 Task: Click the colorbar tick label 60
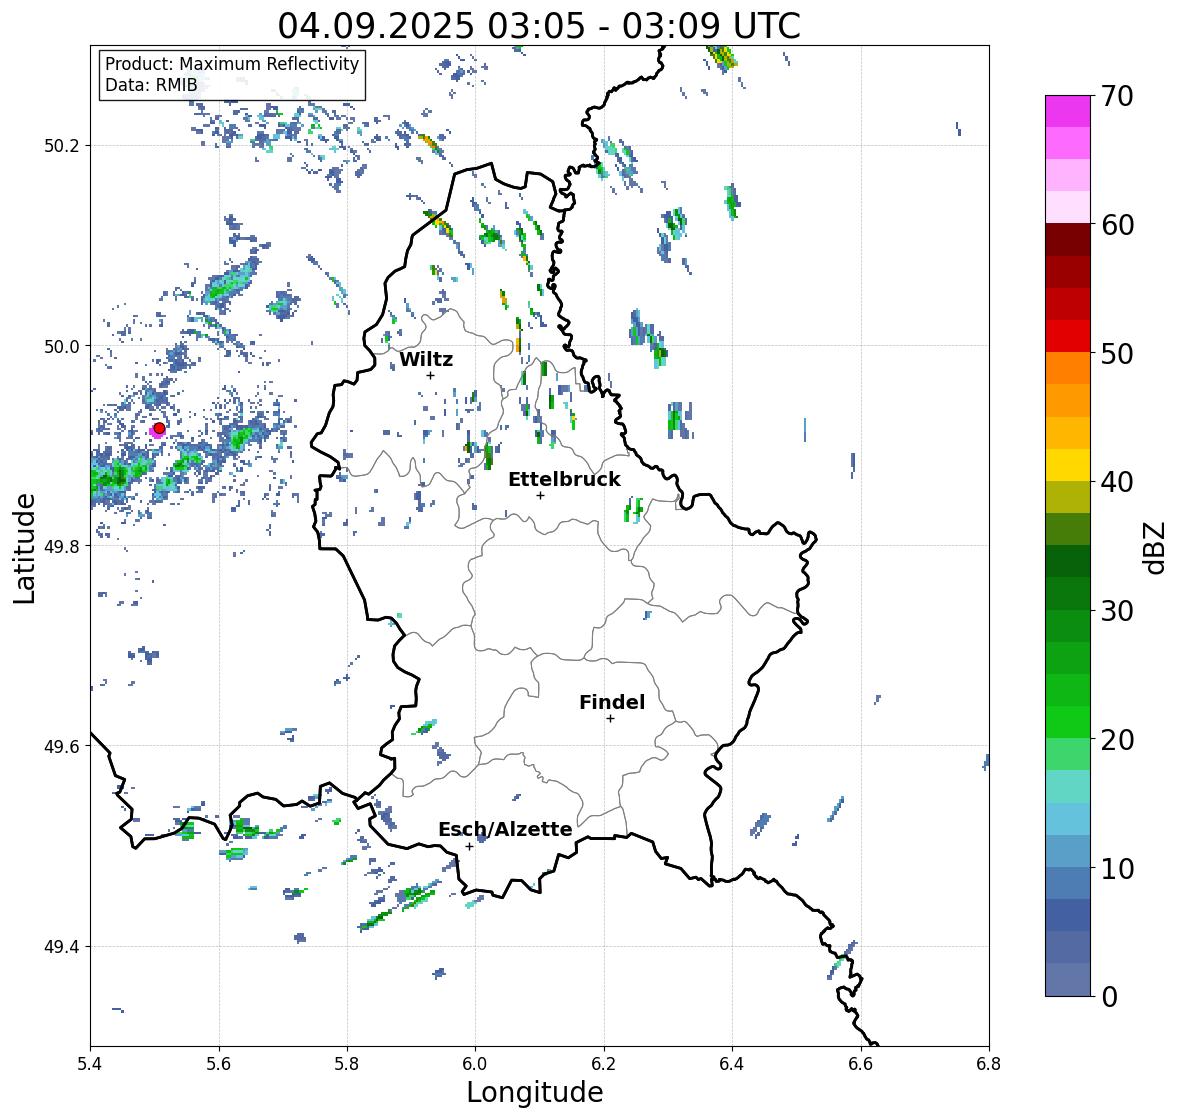[x=1117, y=225]
